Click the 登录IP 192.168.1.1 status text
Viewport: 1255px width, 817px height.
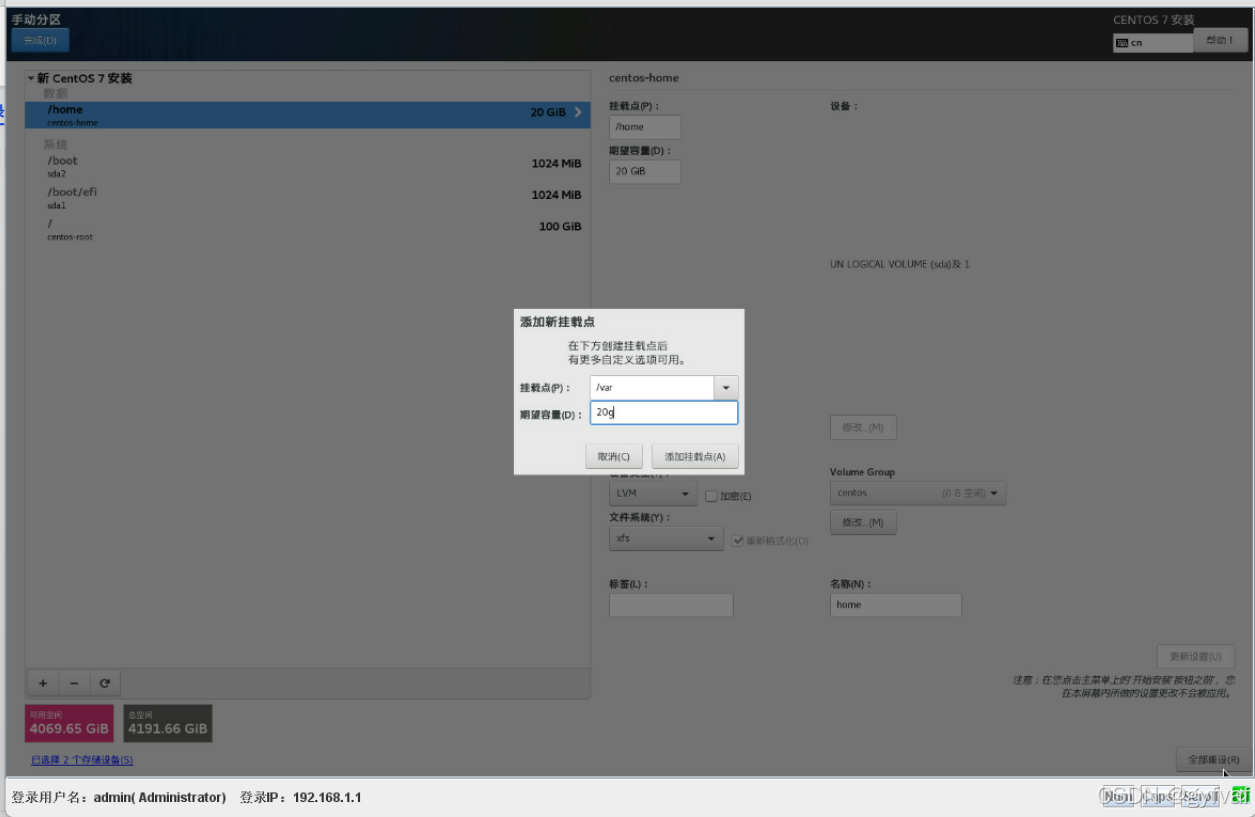tap(300, 797)
